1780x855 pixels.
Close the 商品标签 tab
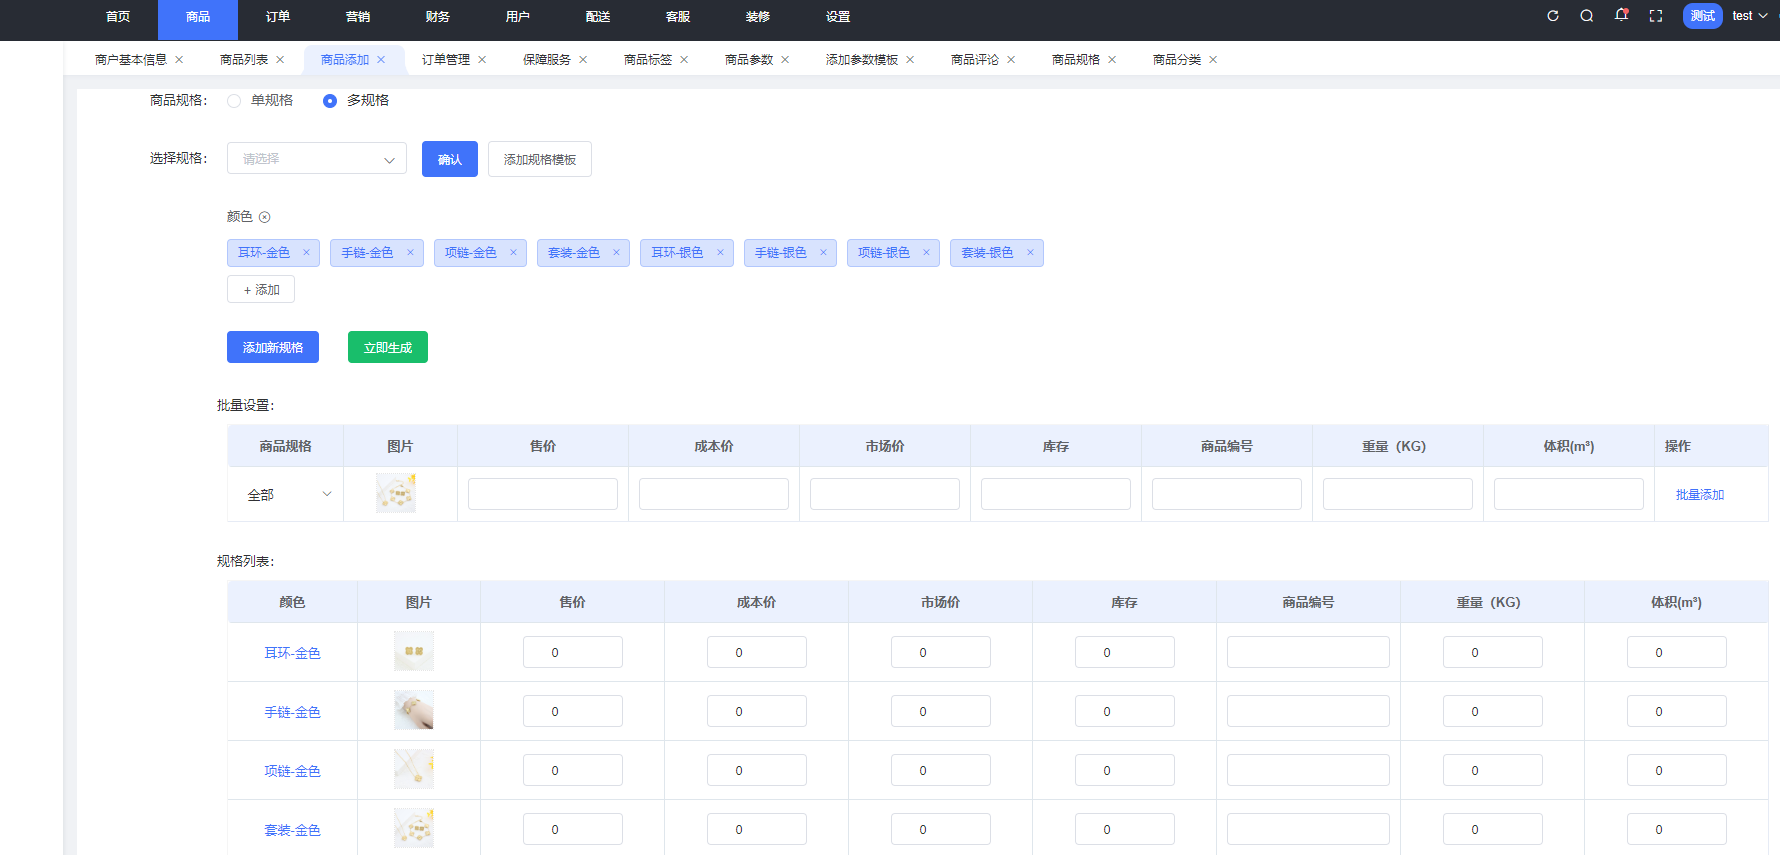pyautogui.click(x=684, y=60)
